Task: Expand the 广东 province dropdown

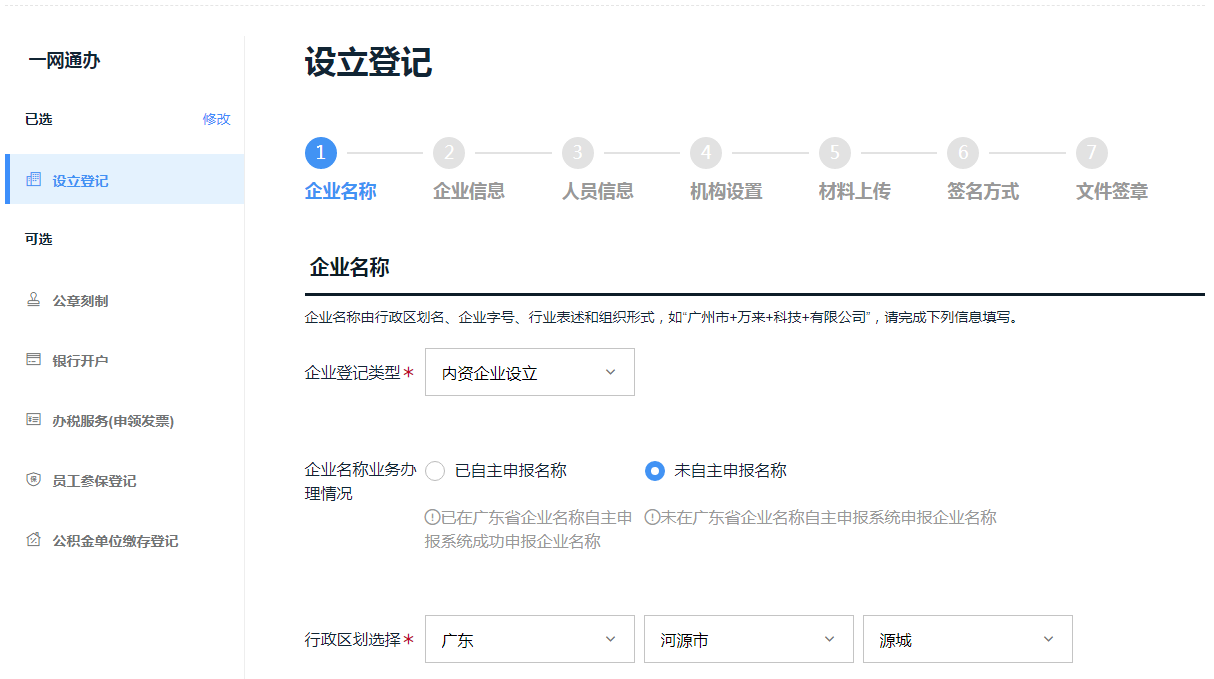Action: (529, 639)
